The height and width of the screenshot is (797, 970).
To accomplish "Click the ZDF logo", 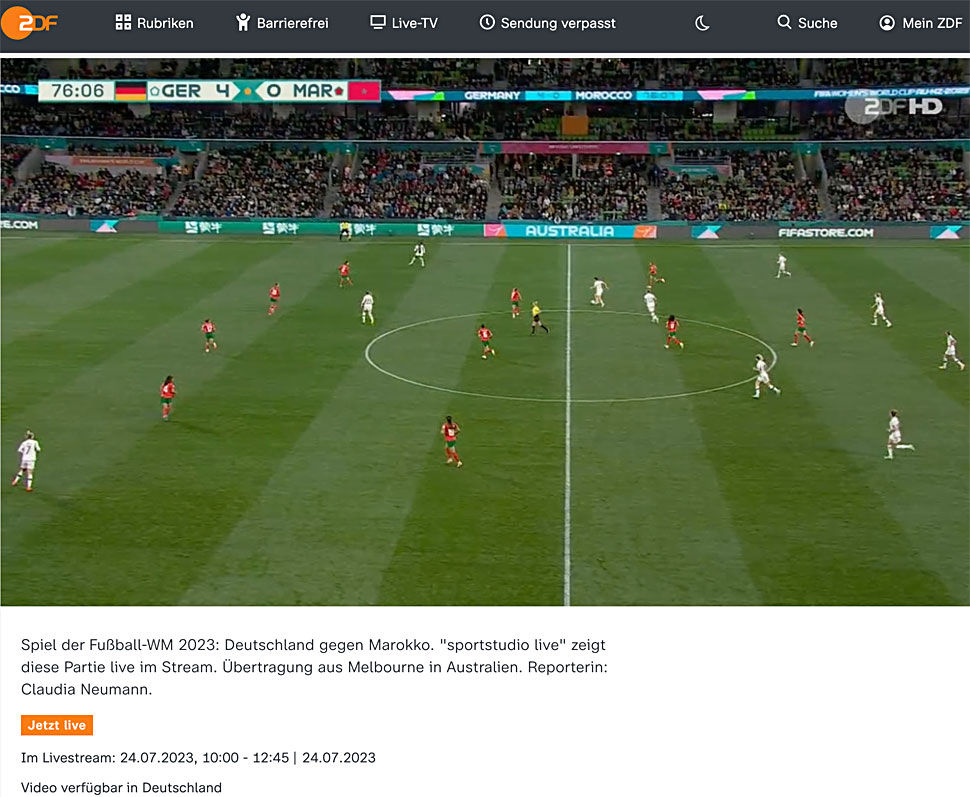I will [29, 23].
